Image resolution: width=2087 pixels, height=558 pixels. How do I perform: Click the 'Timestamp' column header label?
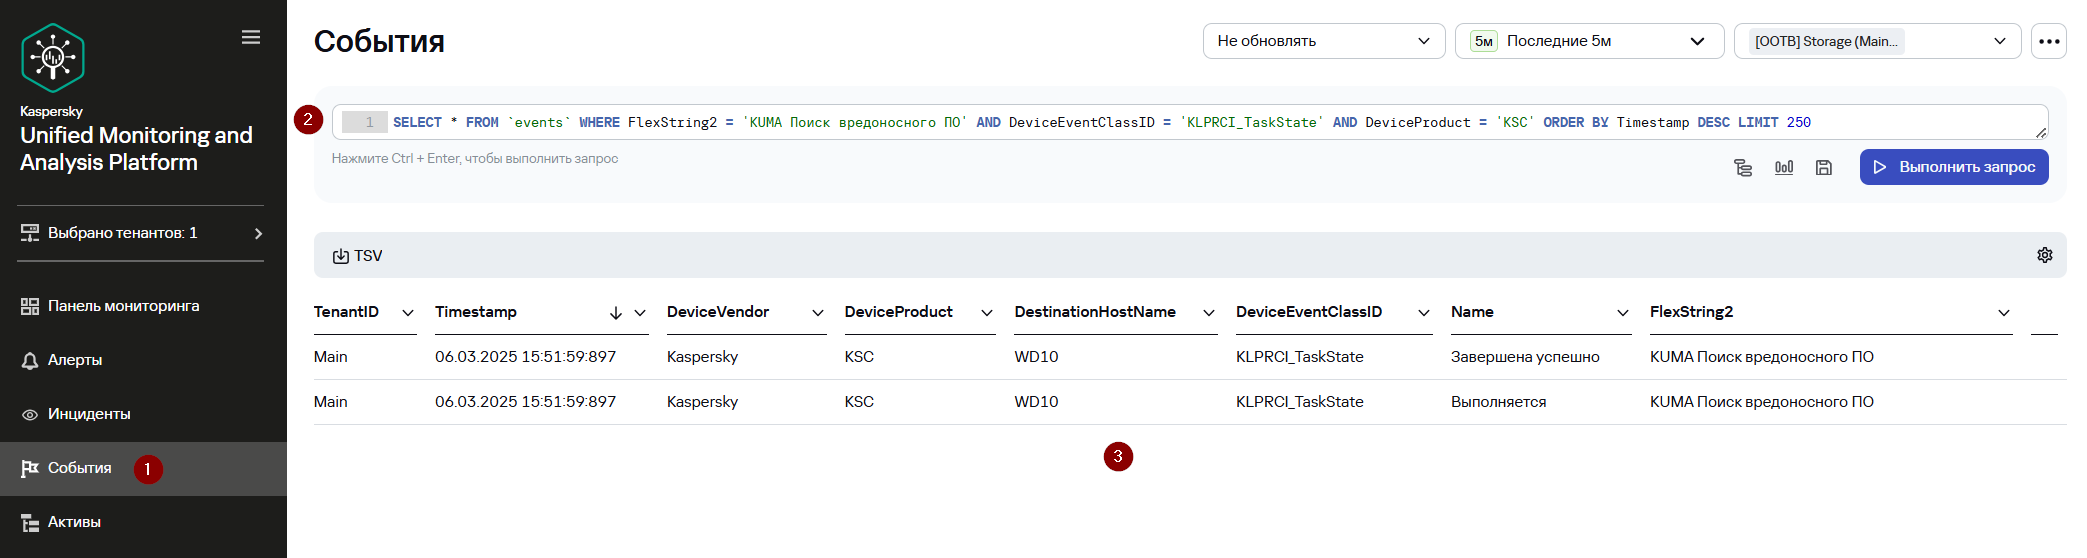476,312
